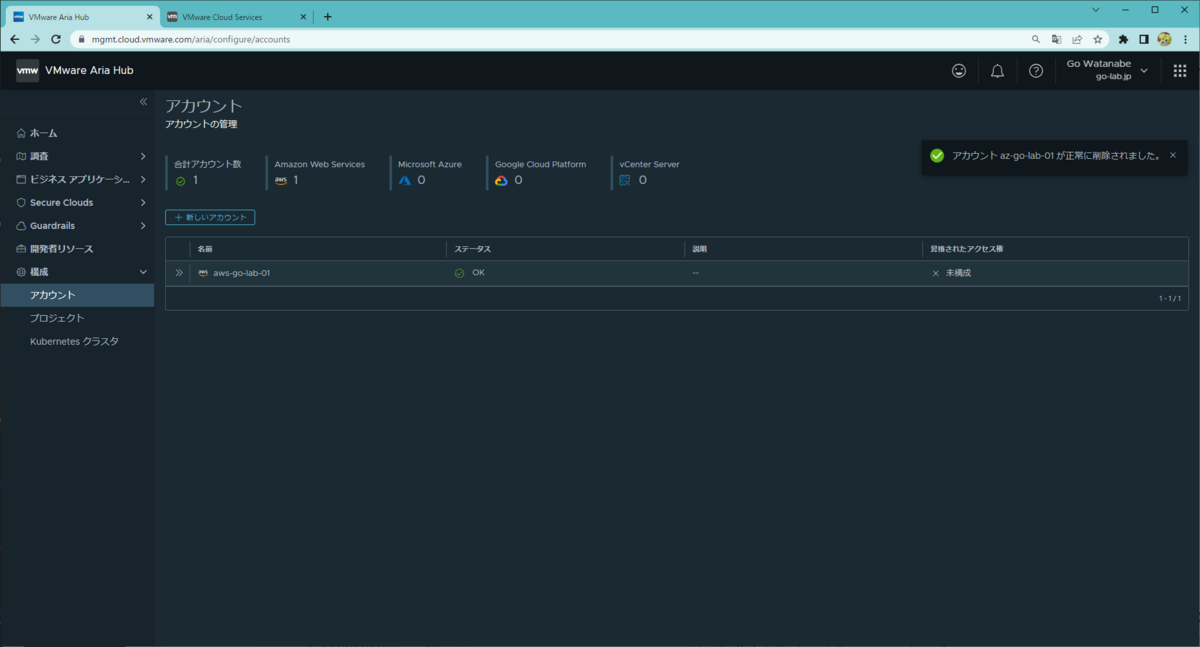Screen dimensions: 1200x647
Task: Click the Microsoft Azure icon
Action: (405, 181)
